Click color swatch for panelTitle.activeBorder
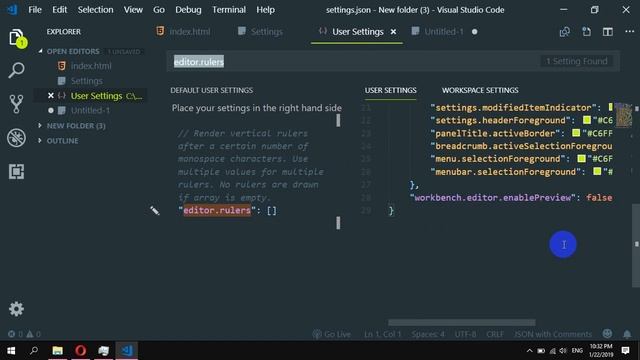Image resolution: width=640 pixels, height=360 pixels. click(576, 133)
